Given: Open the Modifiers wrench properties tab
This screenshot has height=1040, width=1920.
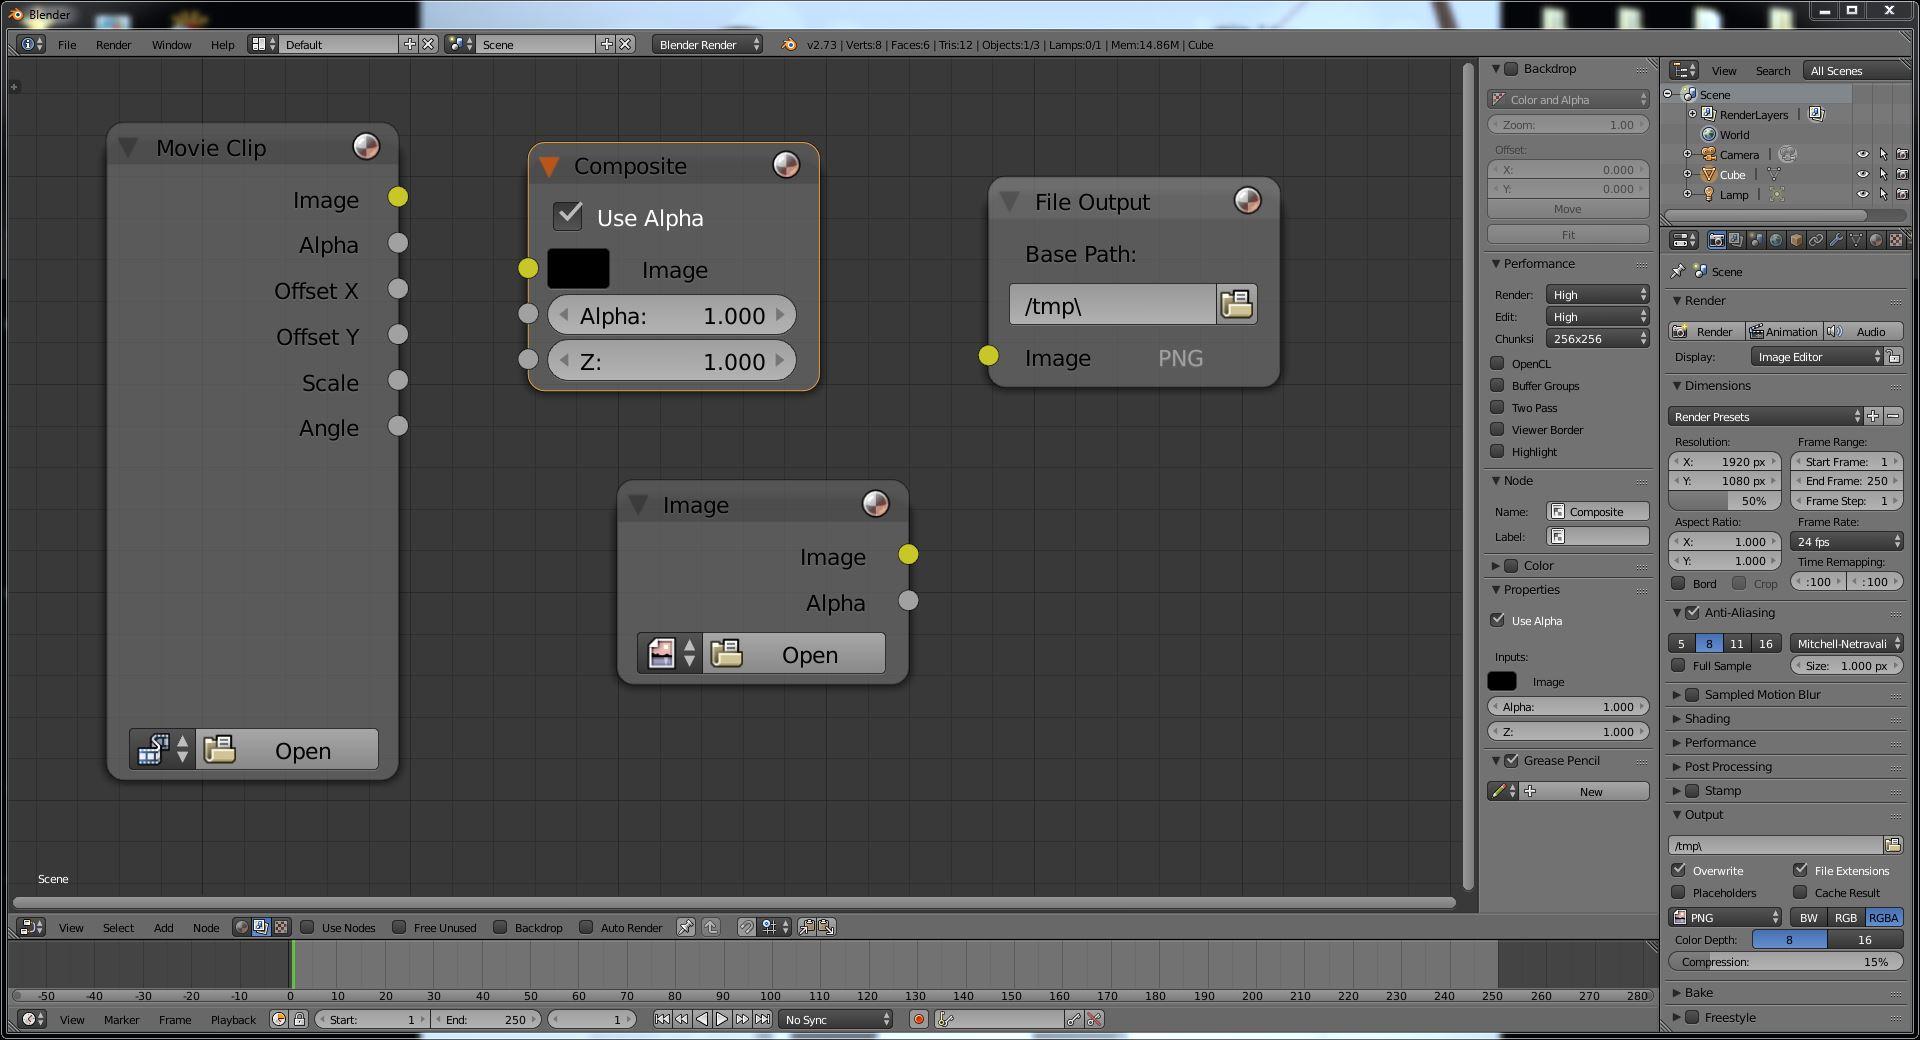Looking at the screenshot, I should click(1836, 240).
